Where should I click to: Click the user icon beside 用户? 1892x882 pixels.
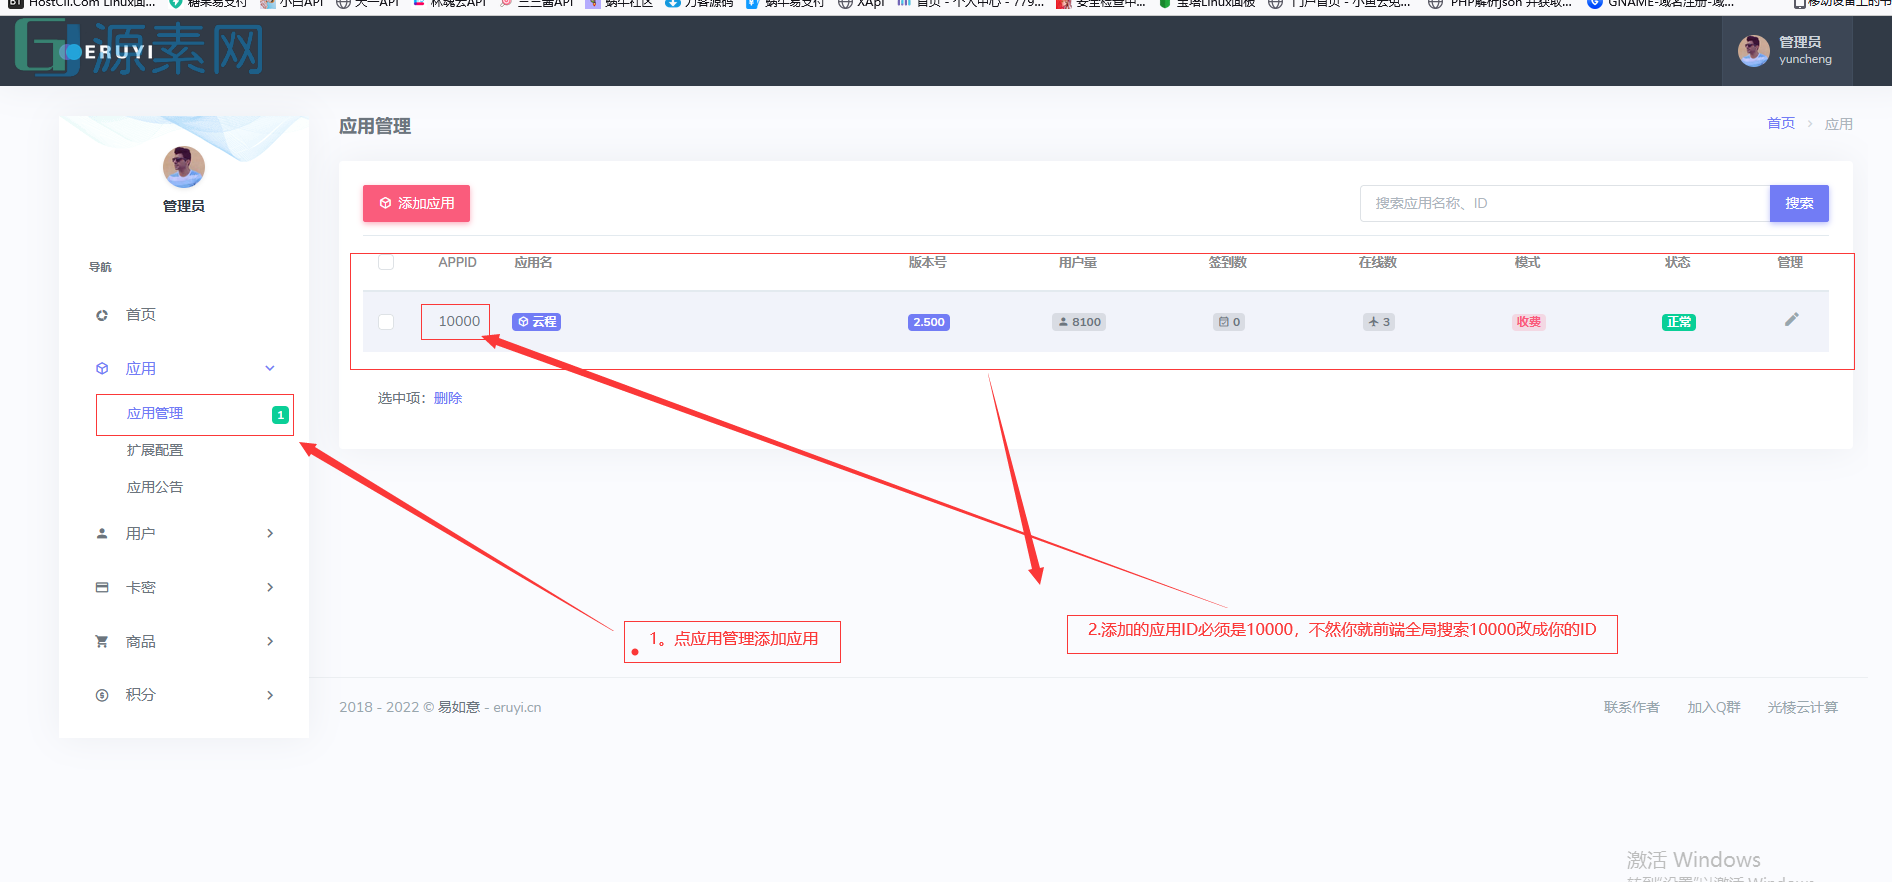(102, 534)
